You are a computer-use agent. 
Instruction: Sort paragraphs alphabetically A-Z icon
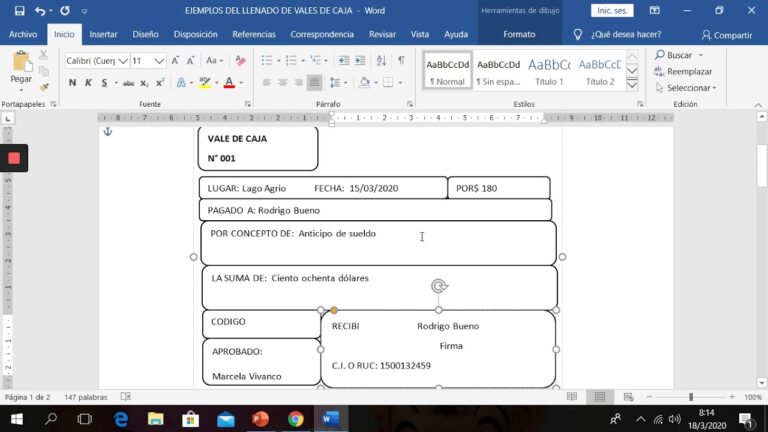[381, 60]
